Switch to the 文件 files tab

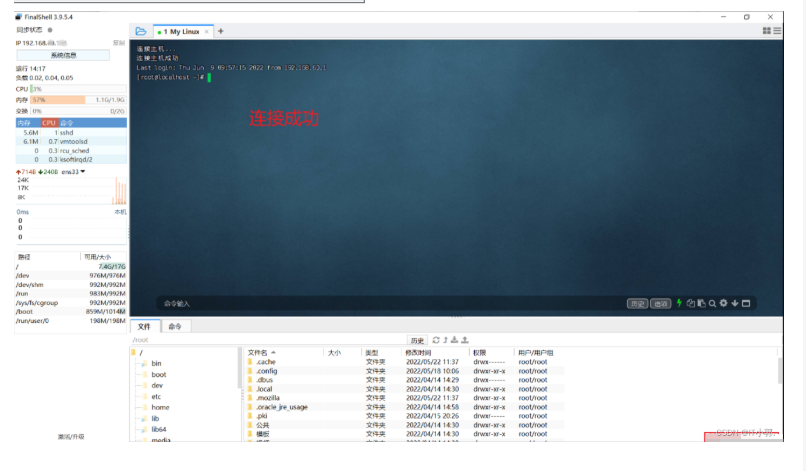(144, 327)
